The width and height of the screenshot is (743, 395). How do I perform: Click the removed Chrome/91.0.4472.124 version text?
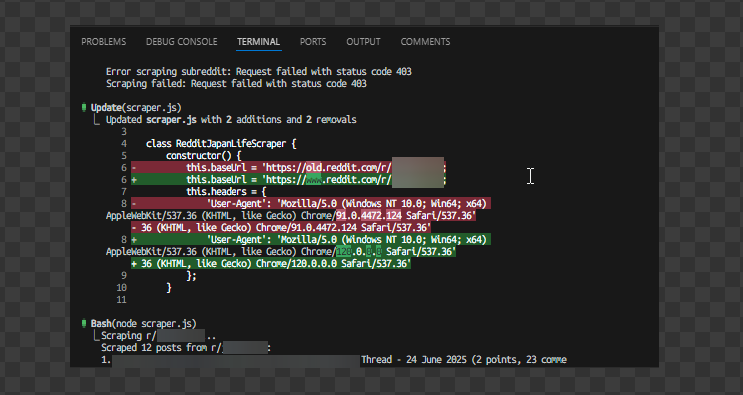coord(369,216)
